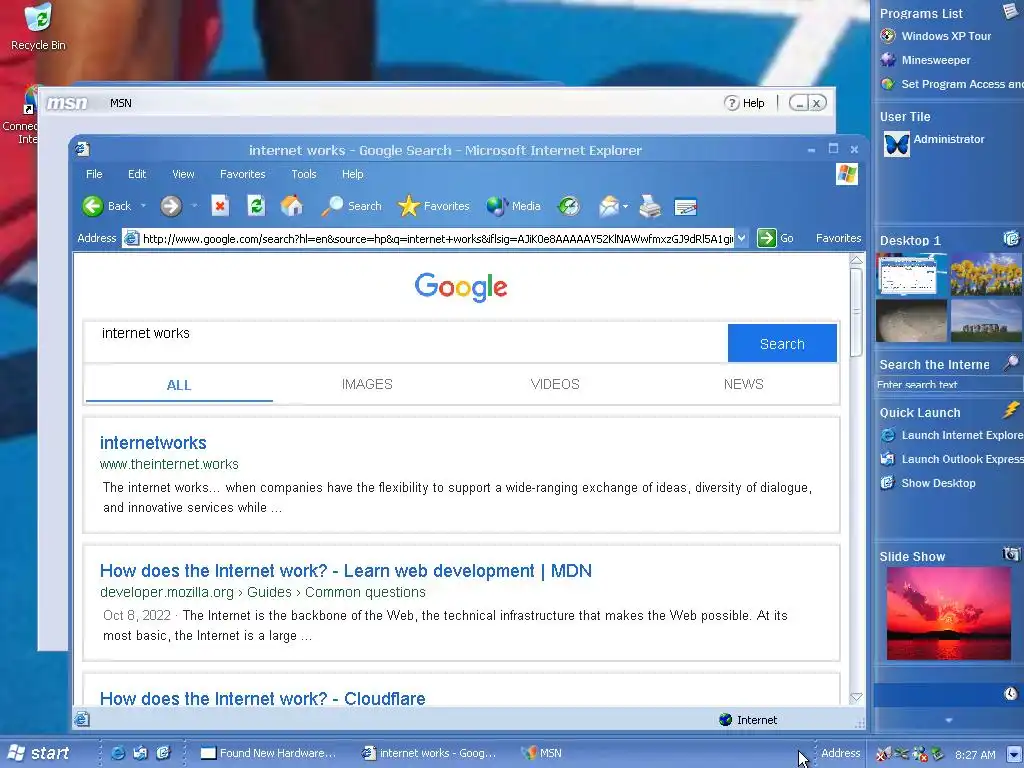Open the Start menu

pos(39,753)
